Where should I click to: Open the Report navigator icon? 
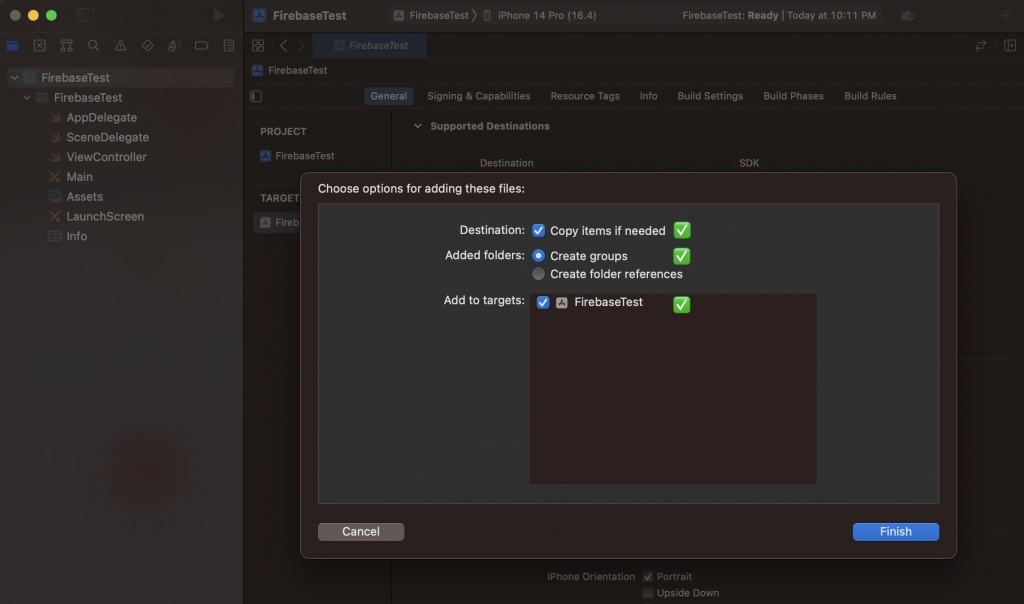pos(229,46)
